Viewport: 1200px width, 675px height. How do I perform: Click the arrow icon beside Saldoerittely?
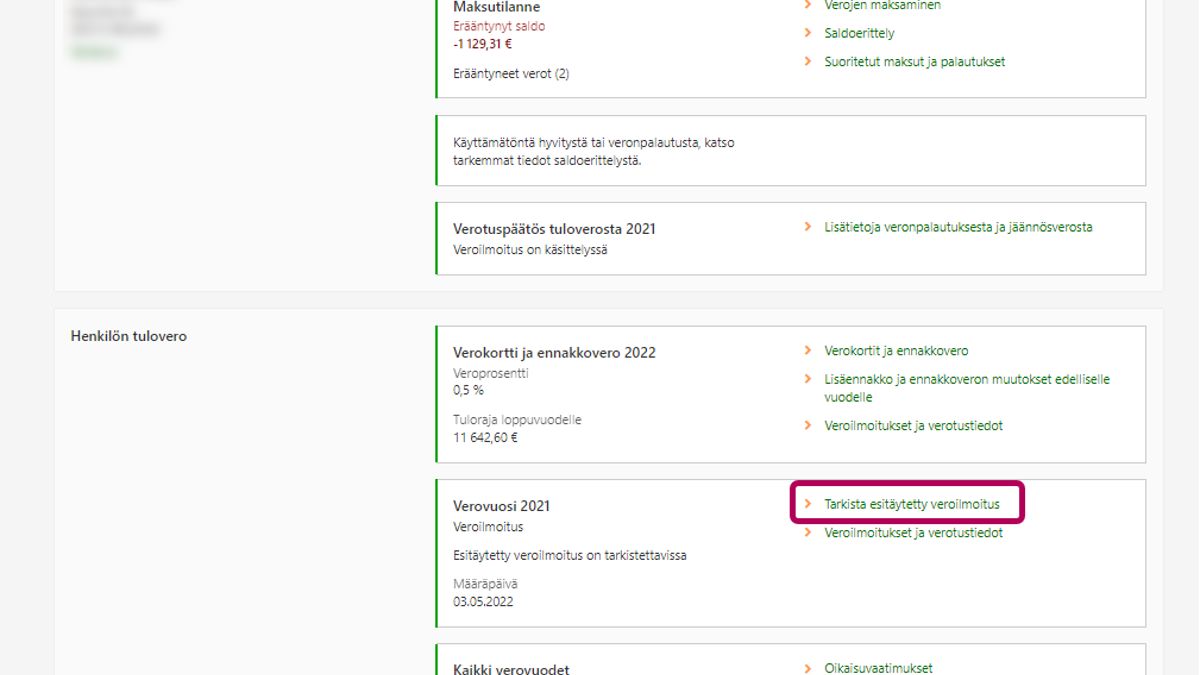coord(808,33)
